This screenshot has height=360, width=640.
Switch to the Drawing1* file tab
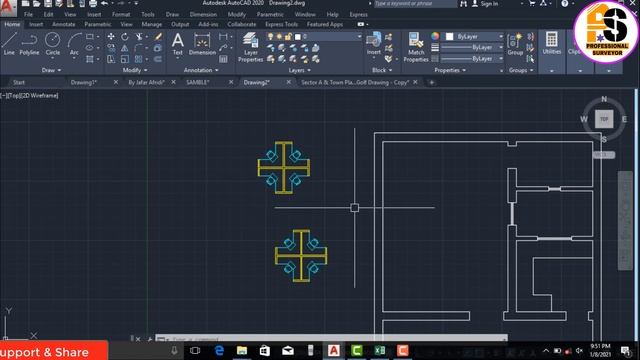pyautogui.click(x=84, y=82)
